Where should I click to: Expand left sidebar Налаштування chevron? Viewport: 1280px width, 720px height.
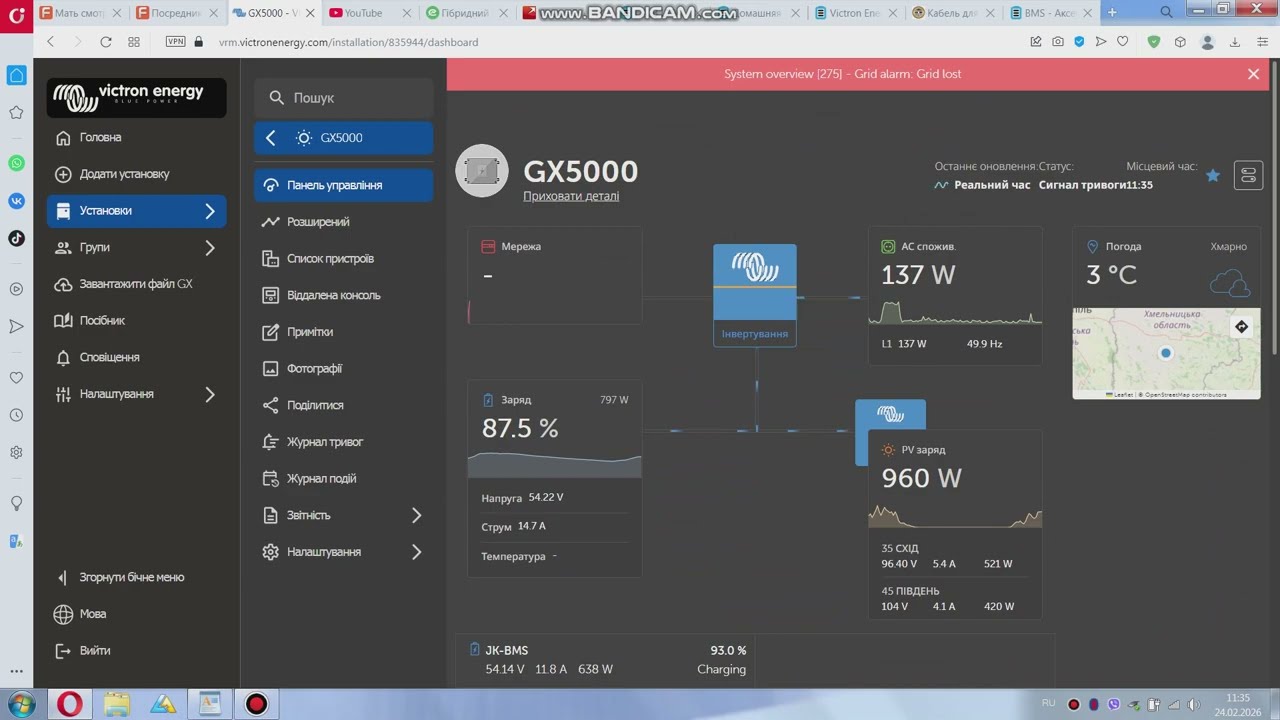pos(210,394)
